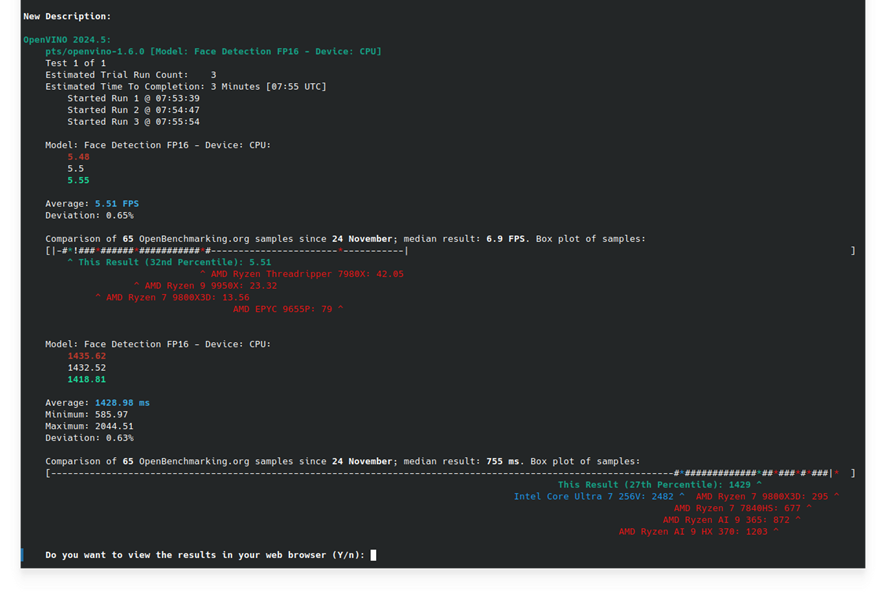886x611 pixels.
Task: Click the red 5.48 result value
Action: pos(79,157)
